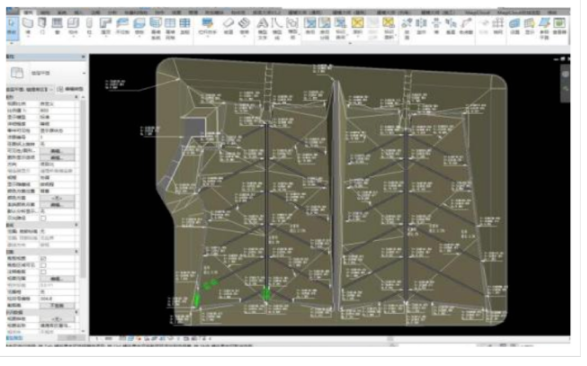587x366 pixels.
Task: Select the Modify arrow tool
Action: click(12, 27)
